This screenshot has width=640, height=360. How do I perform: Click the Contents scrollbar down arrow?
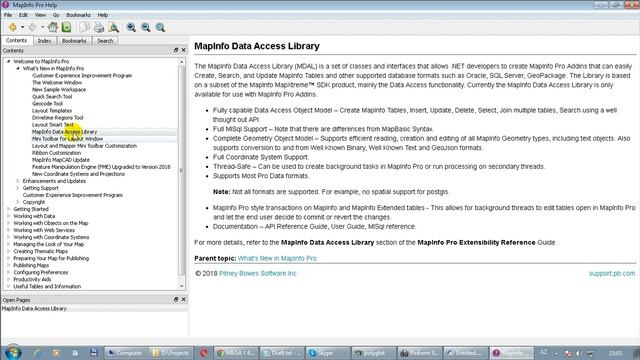(182, 287)
